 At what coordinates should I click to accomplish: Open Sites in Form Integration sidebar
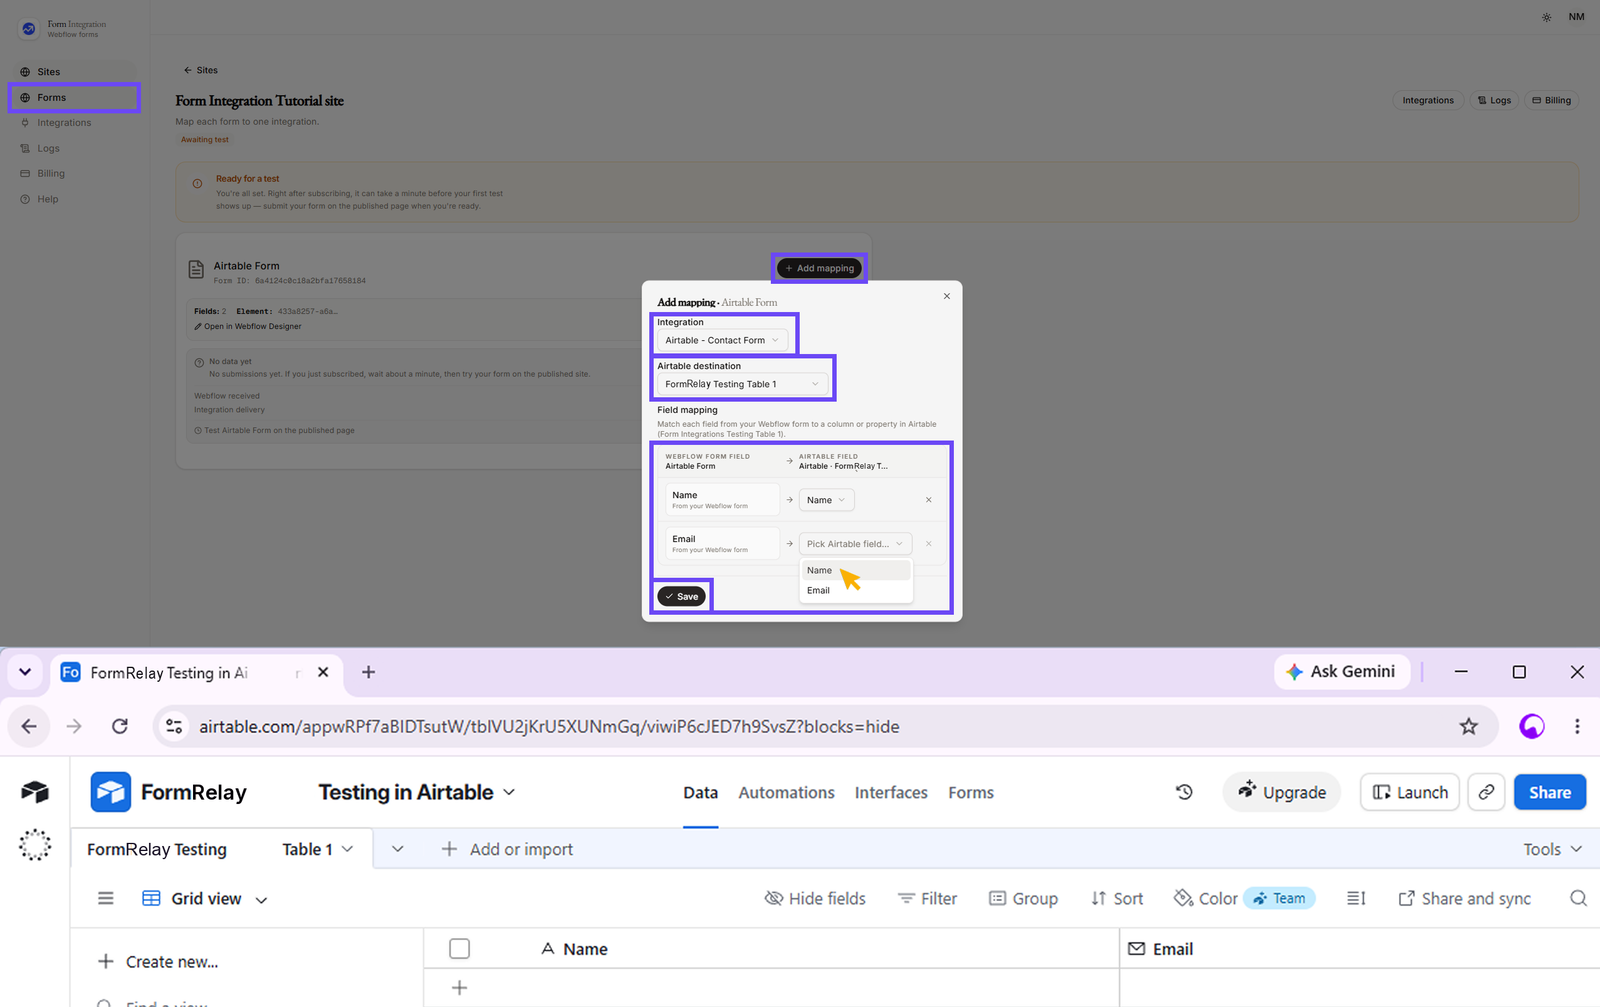pyautogui.click(x=48, y=72)
